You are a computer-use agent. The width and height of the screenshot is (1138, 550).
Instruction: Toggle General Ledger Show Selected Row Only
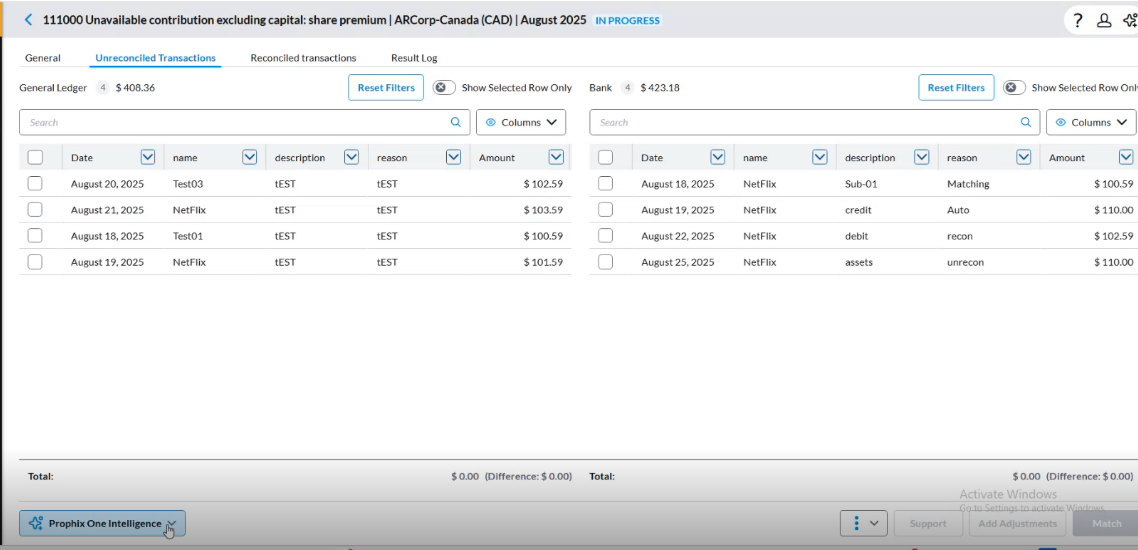(x=444, y=88)
